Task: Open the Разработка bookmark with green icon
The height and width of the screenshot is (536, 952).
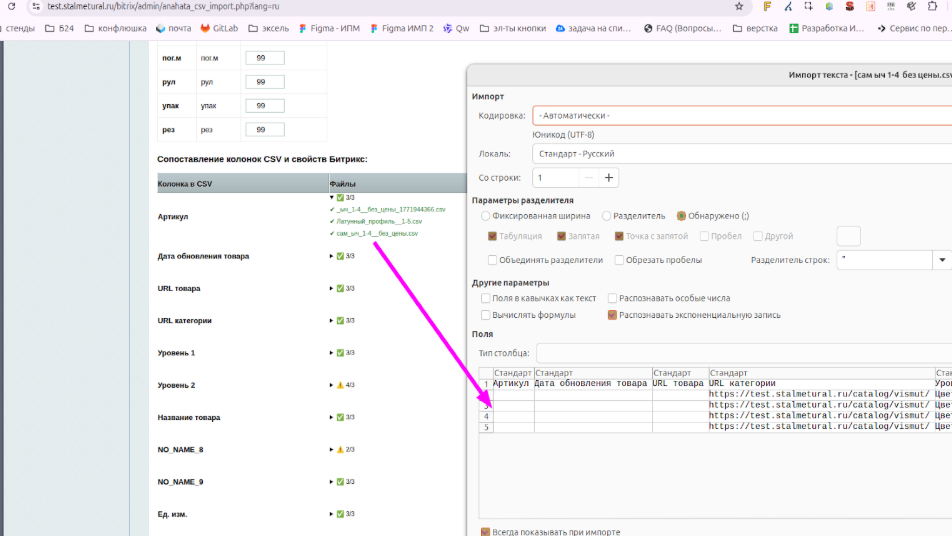Action: (x=825, y=28)
